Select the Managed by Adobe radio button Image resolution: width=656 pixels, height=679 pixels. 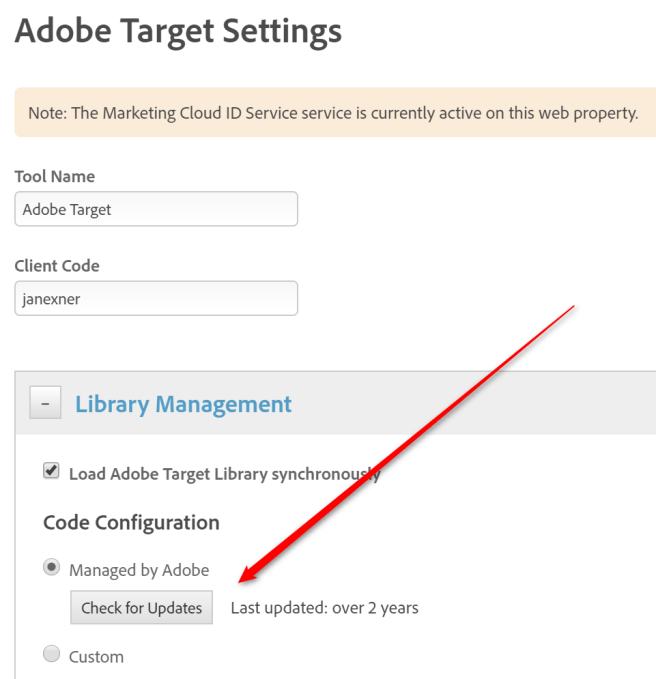[51, 568]
